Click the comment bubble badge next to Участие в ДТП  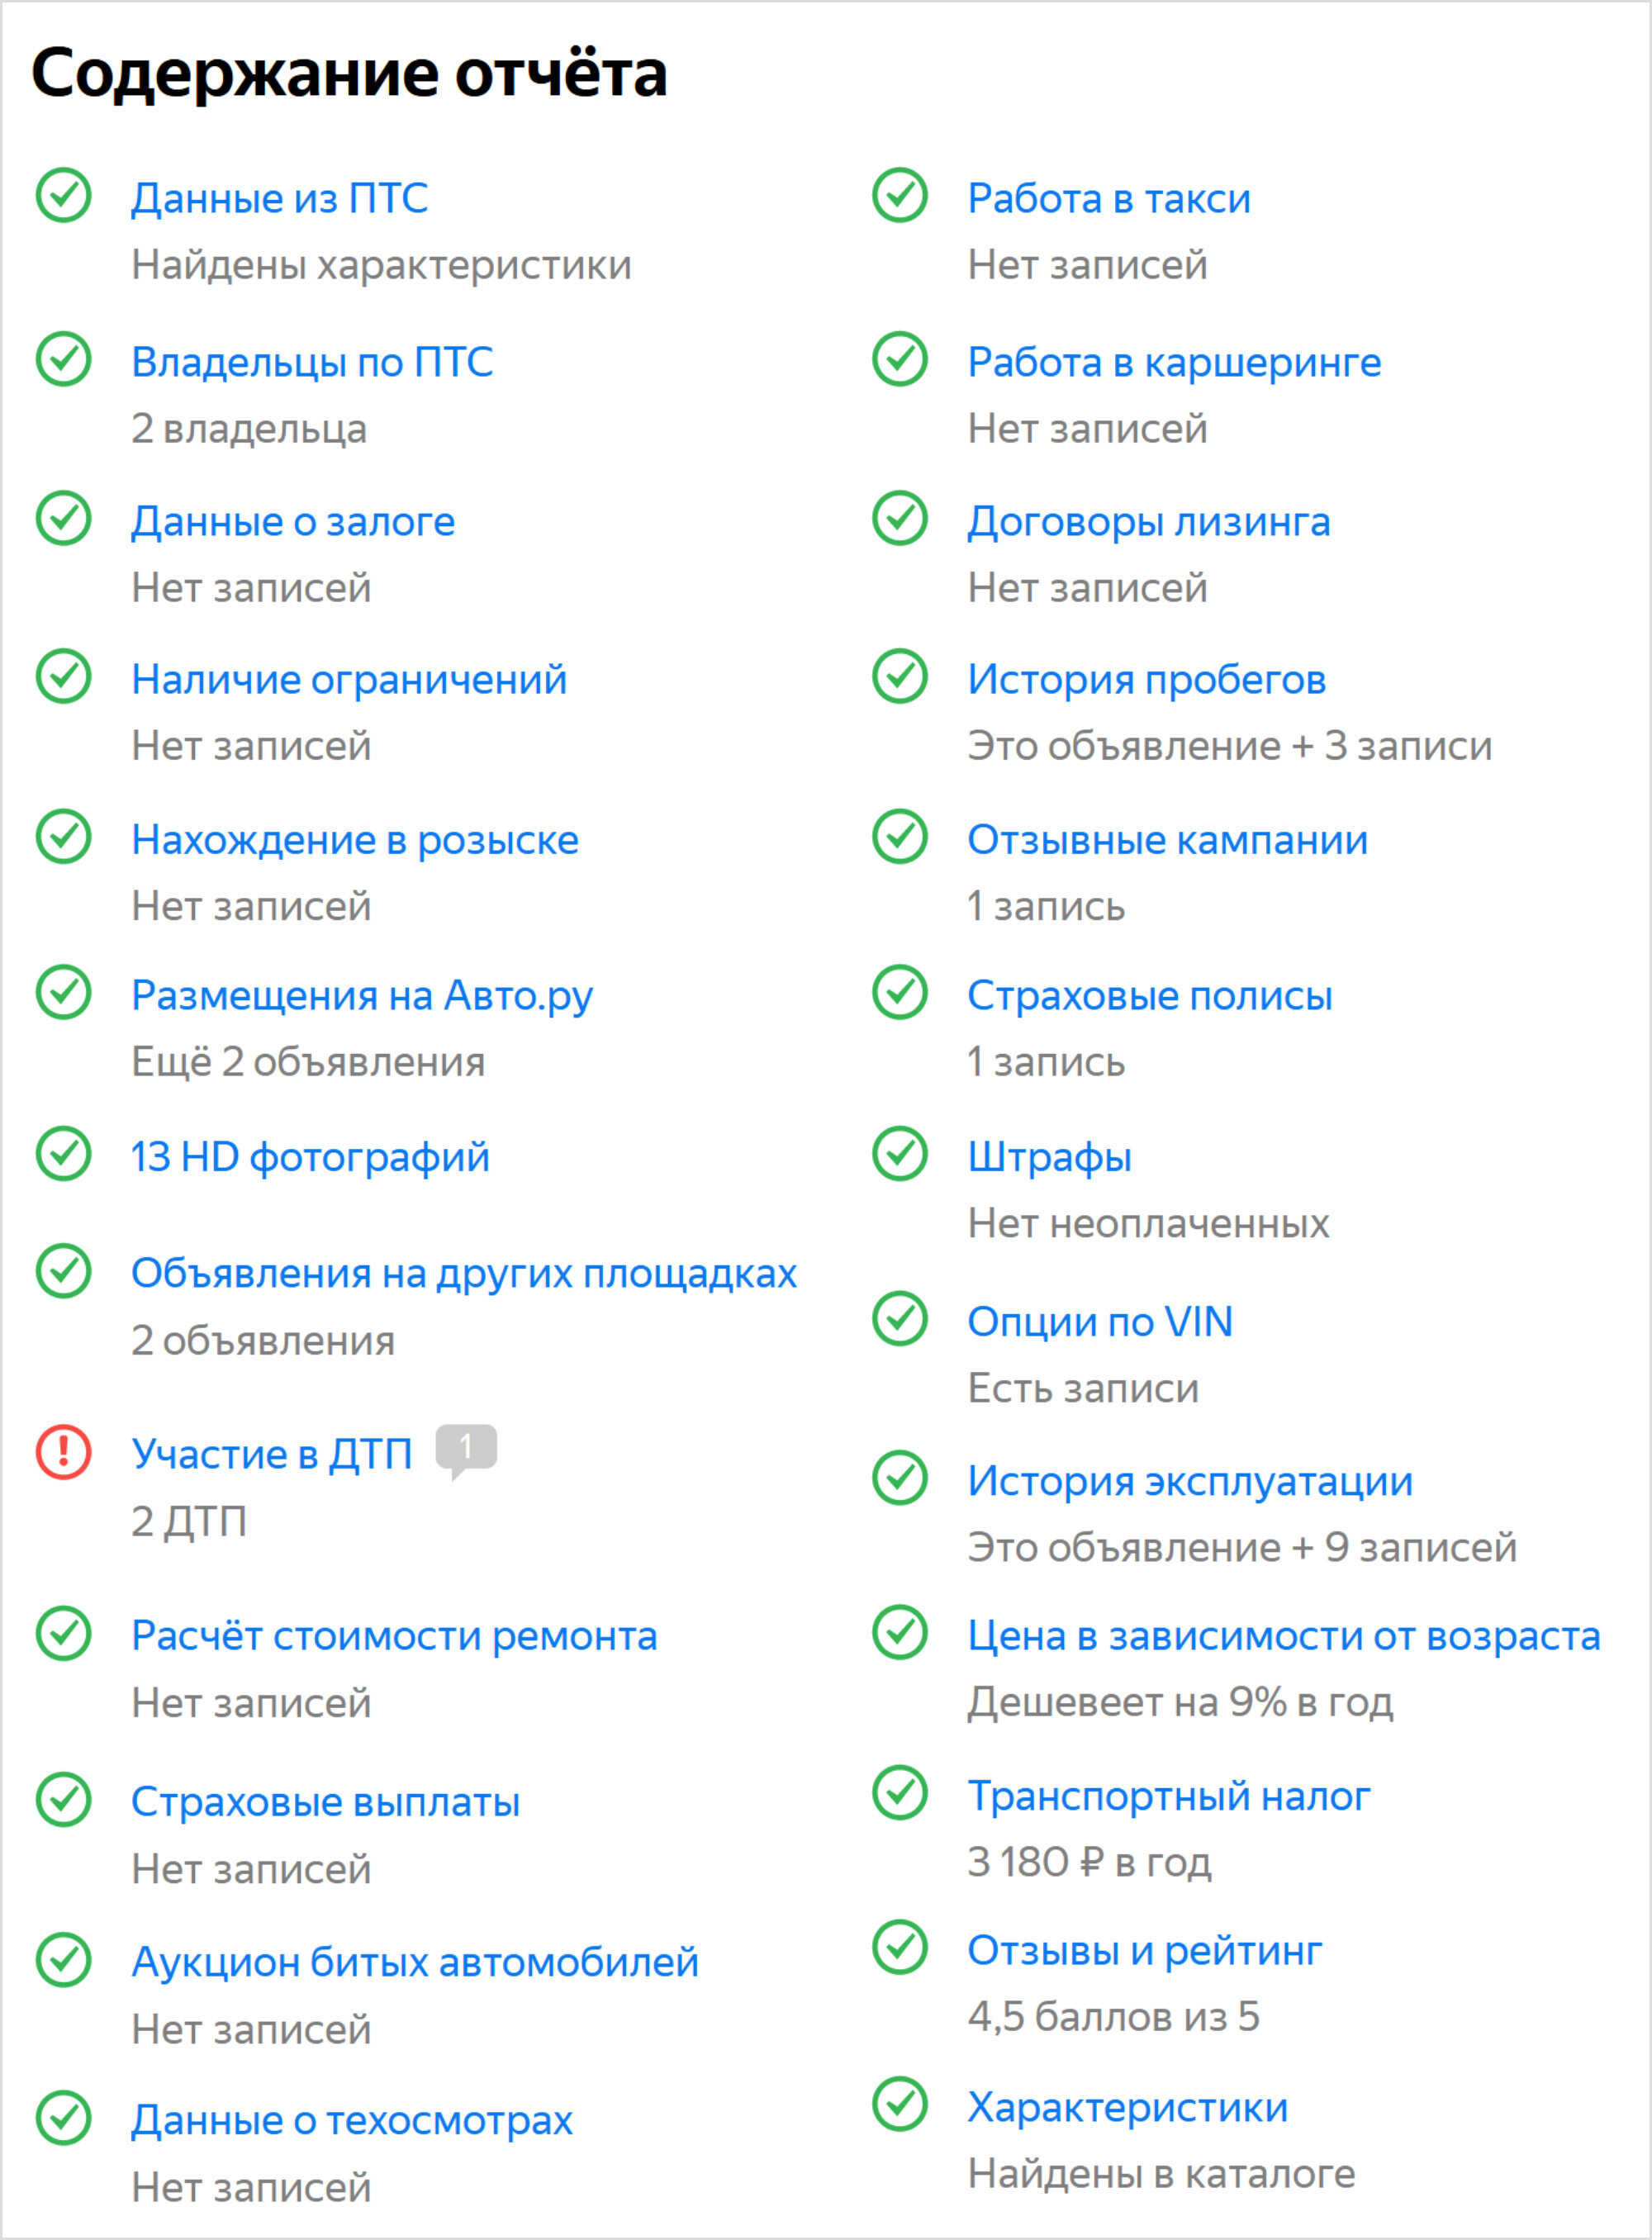click(466, 1450)
